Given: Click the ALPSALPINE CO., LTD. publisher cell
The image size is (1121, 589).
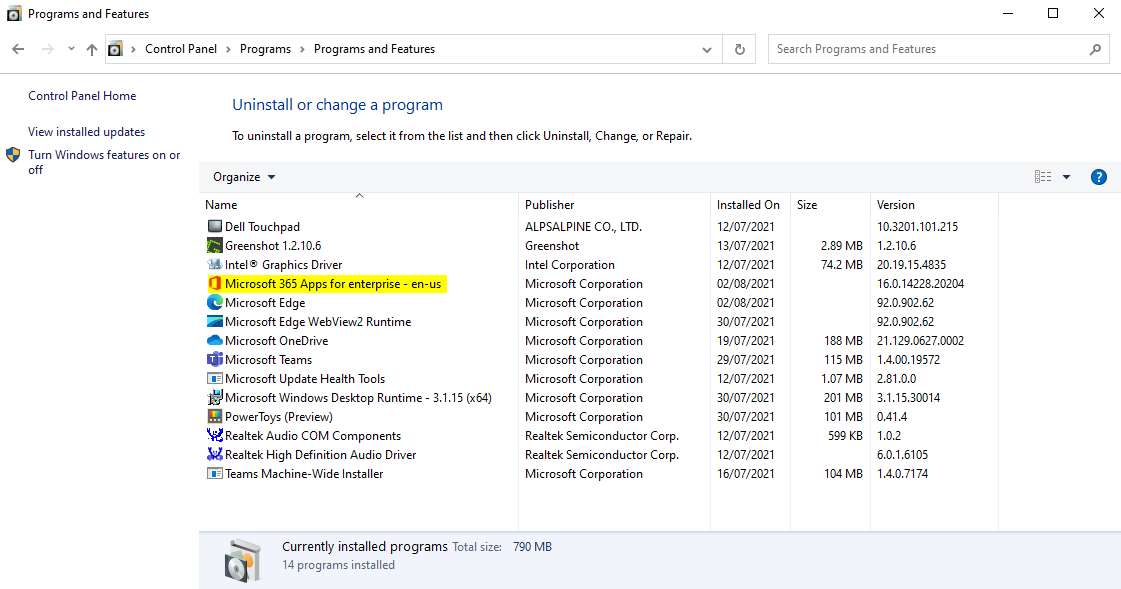Looking at the screenshot, I should click(x=583, y=227).
